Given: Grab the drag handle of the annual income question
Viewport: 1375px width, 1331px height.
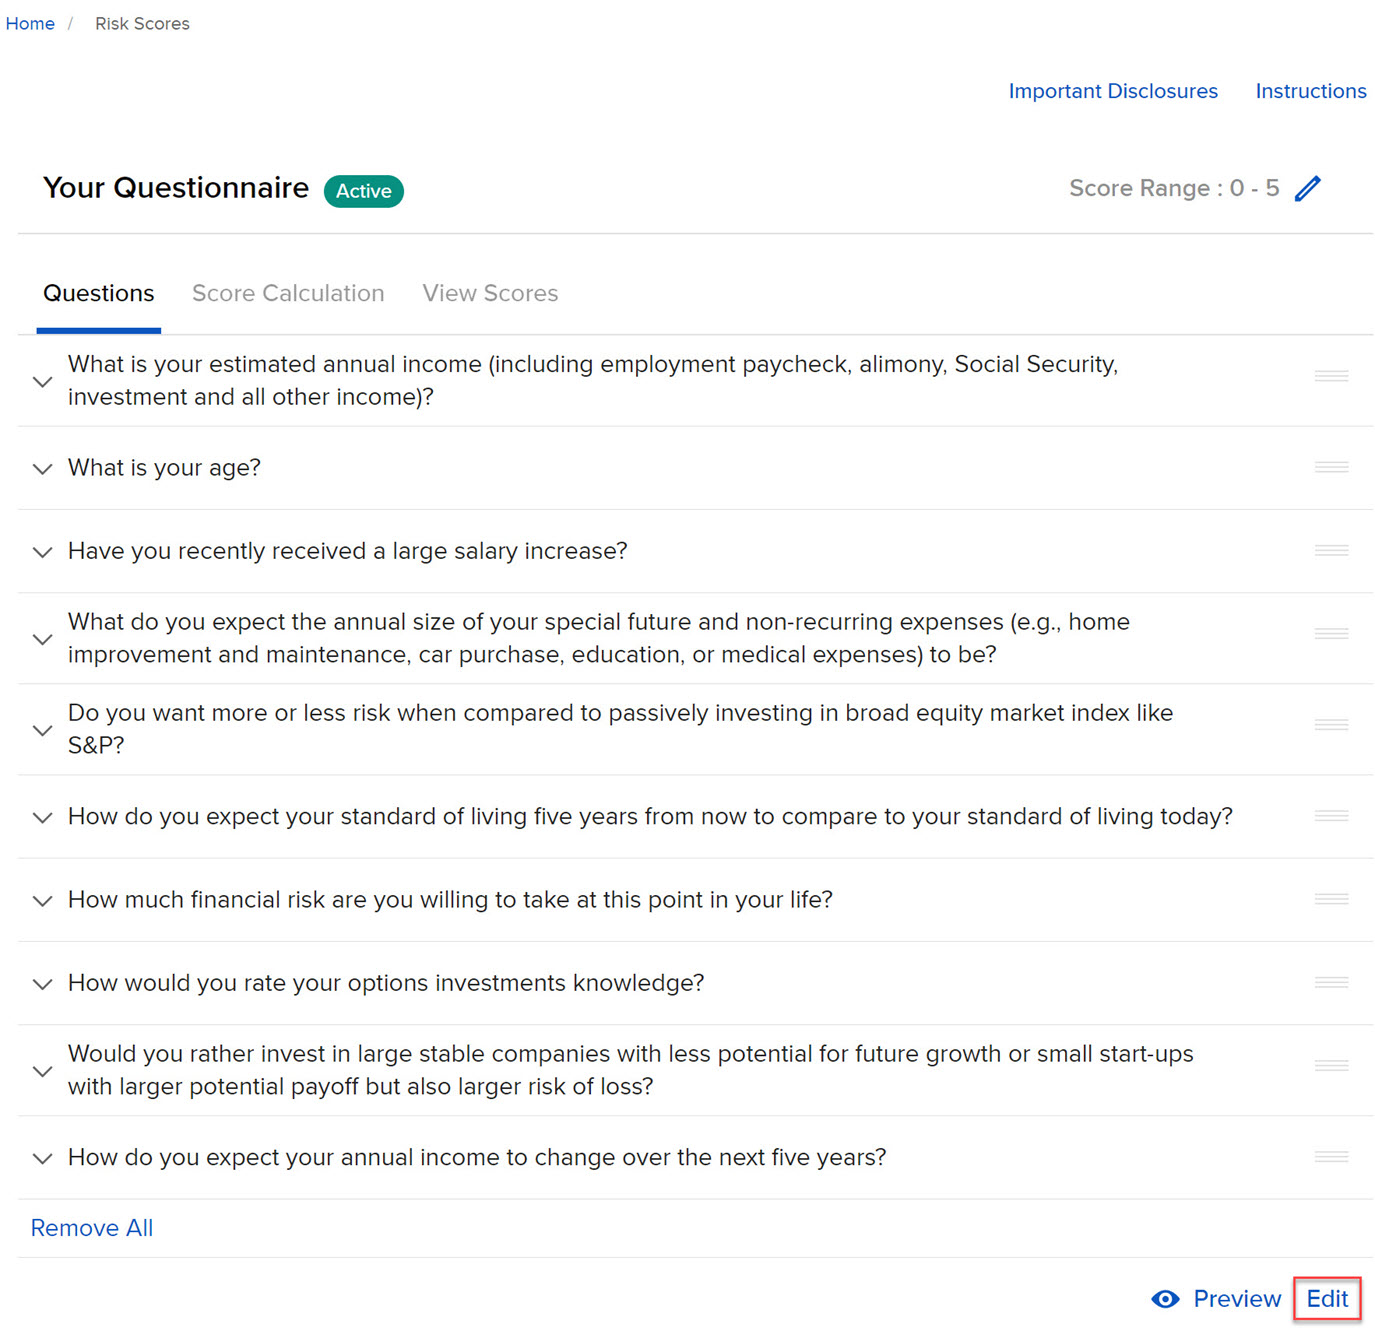Looking at the screenshot, I should (x=1331, y=376).
